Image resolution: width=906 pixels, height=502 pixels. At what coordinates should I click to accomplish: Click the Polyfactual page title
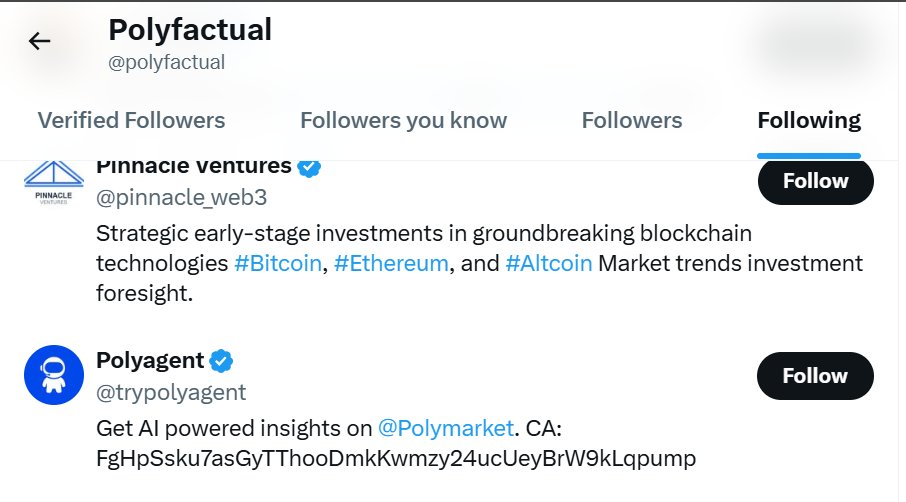[x=190, y=29]
